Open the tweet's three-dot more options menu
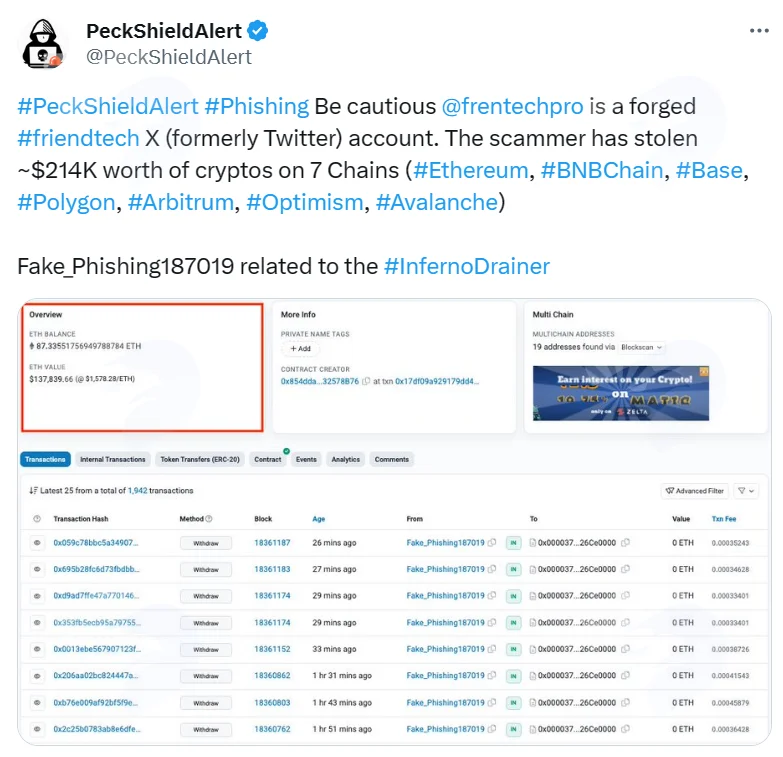Screen dimensions: 783x757 click(759, 31)
